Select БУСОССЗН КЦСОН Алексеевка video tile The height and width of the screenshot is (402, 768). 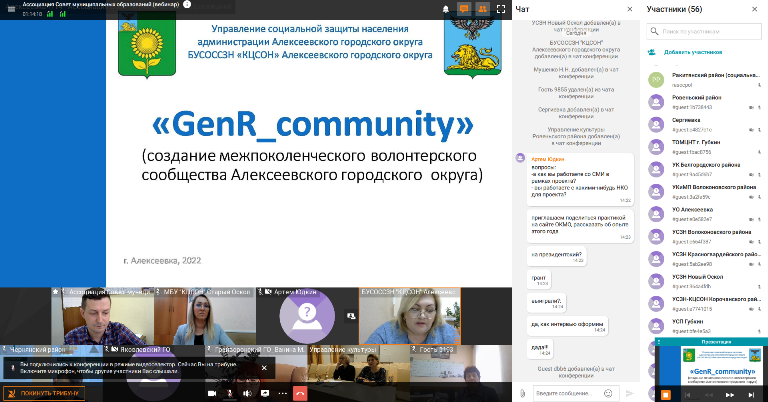click(x=410, y=316)
